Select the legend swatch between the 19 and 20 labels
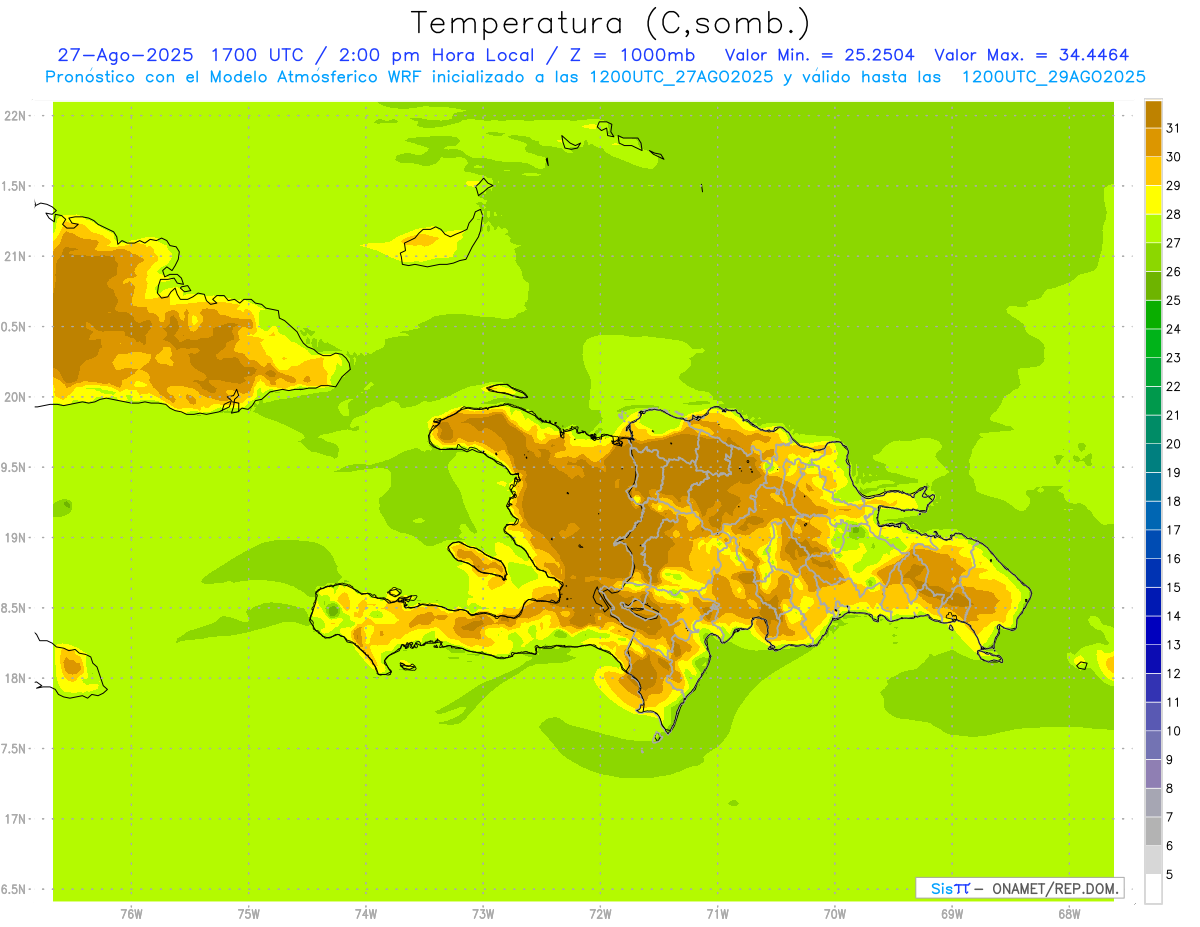Image resolution: width=1200 pixels, height=927 pixels. 1153,457
